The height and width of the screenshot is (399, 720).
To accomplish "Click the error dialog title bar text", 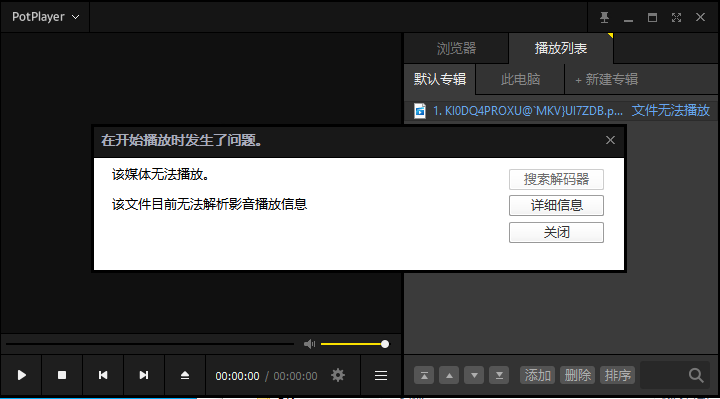I will (x=182, y=140).
